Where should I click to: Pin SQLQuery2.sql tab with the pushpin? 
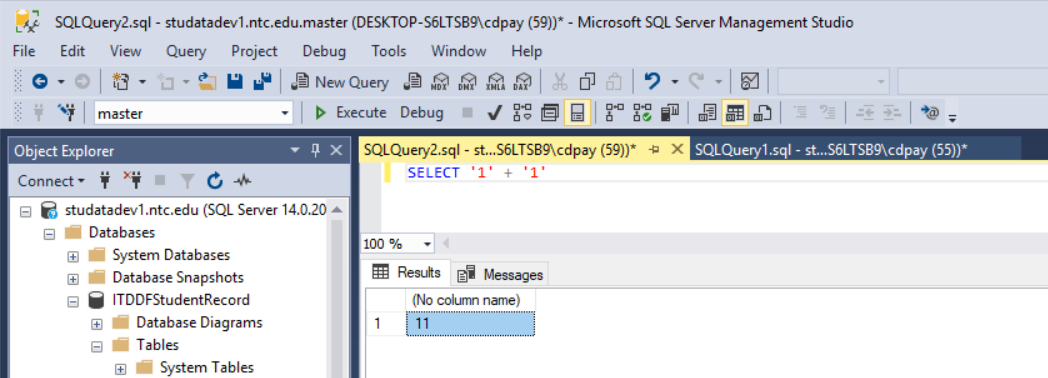pyautogui.click(x=654, y=150)
